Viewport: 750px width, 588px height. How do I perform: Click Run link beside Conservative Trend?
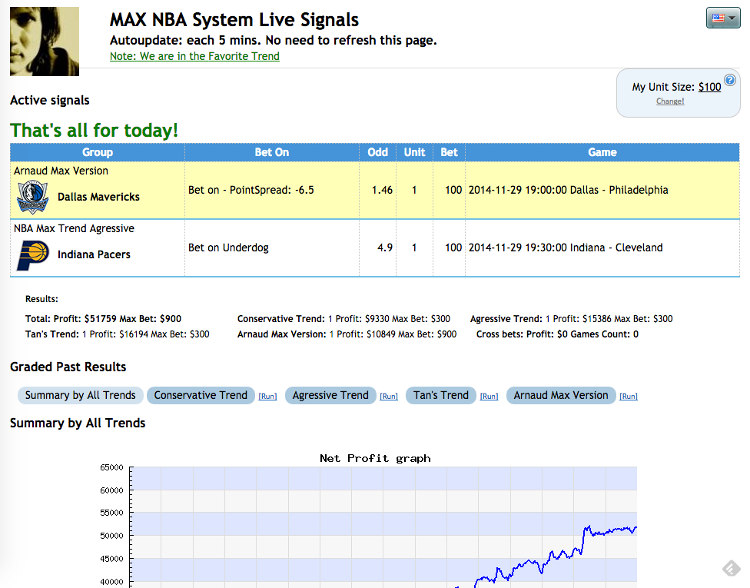(x=268, y=397)
